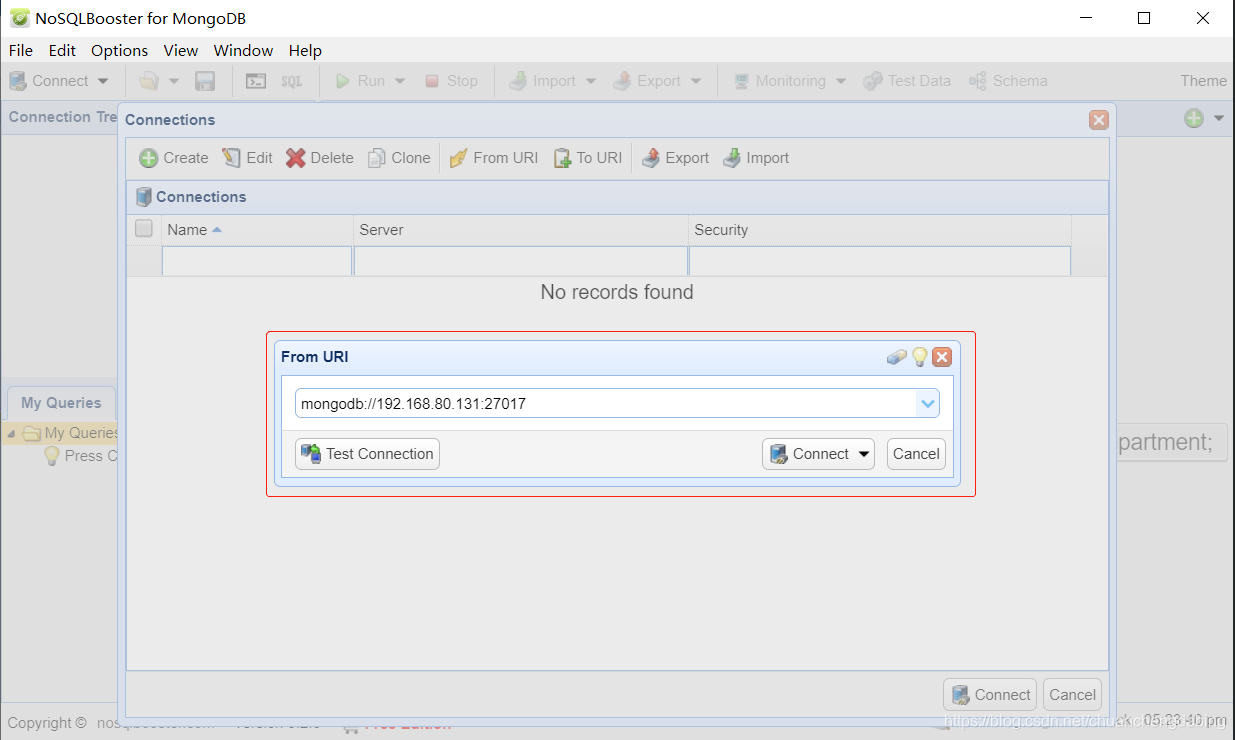
Task: Click the SQL query icon in main toolbar
Action: click(x=291, y=81)
